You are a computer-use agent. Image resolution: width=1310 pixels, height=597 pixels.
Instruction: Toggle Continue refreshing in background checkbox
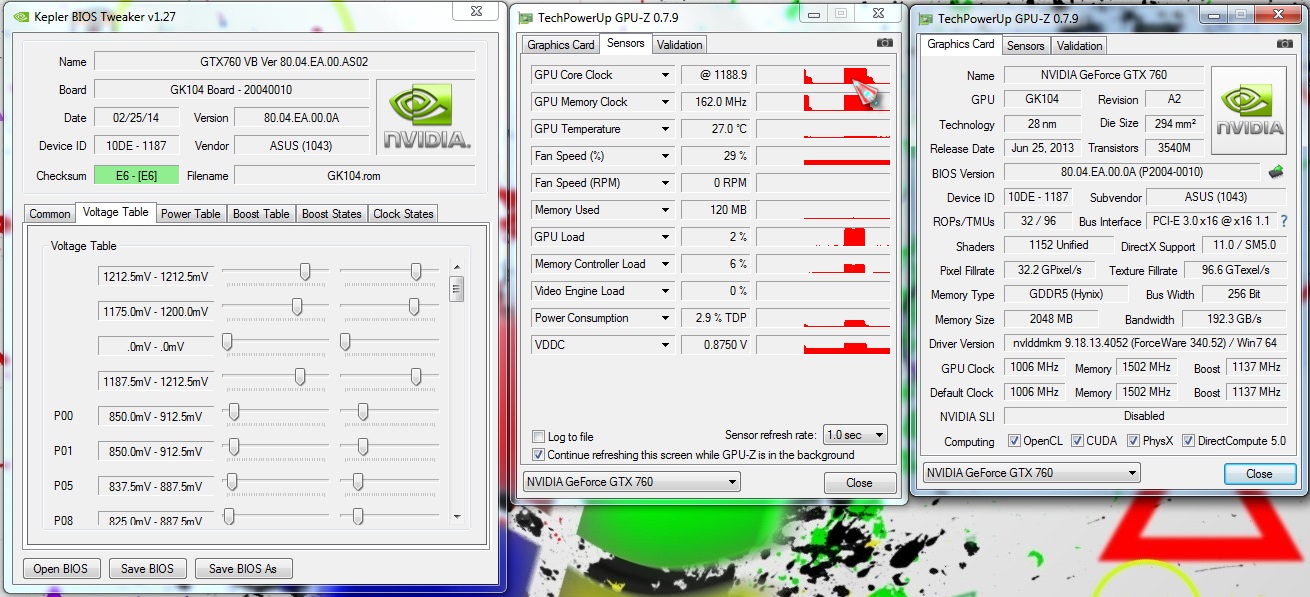[539, 454]
